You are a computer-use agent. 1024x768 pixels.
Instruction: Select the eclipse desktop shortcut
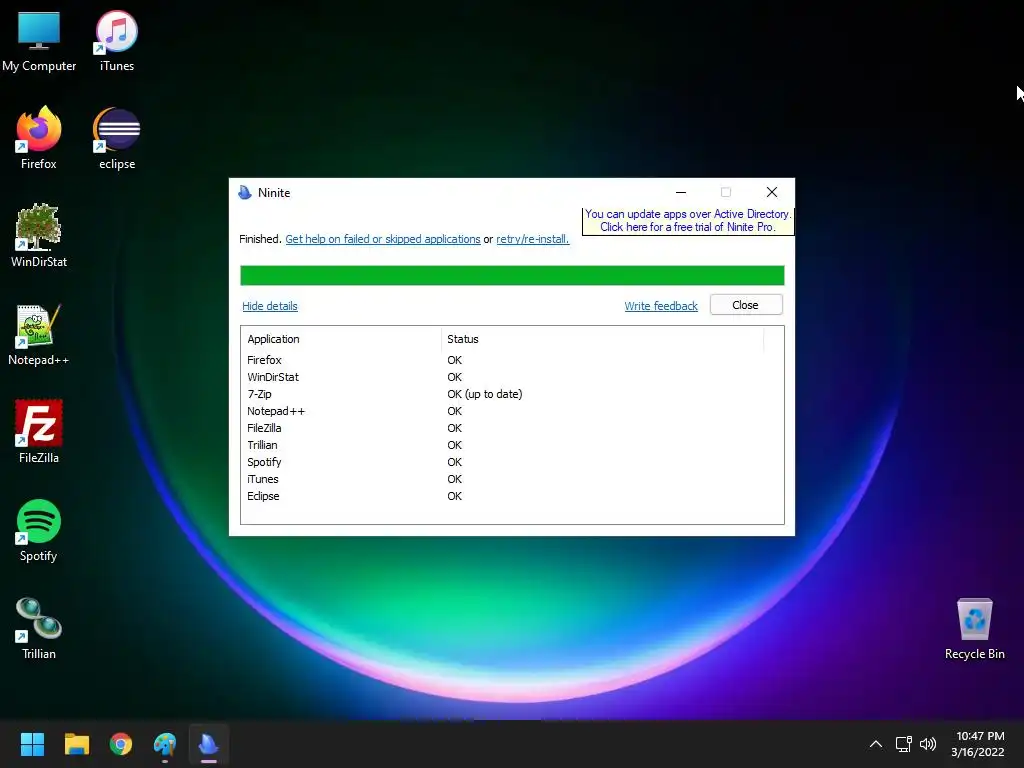coord(117,139)
